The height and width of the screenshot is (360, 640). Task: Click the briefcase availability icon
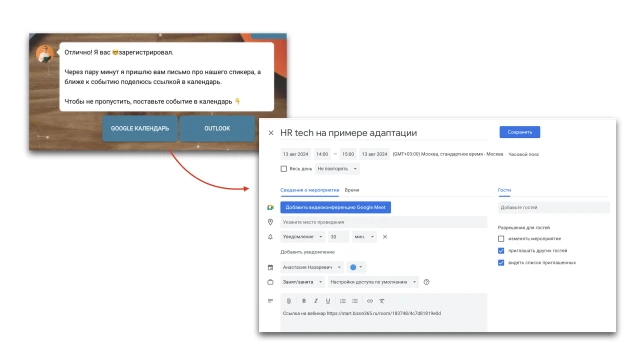pyautogui.click(x=270, y=282)
